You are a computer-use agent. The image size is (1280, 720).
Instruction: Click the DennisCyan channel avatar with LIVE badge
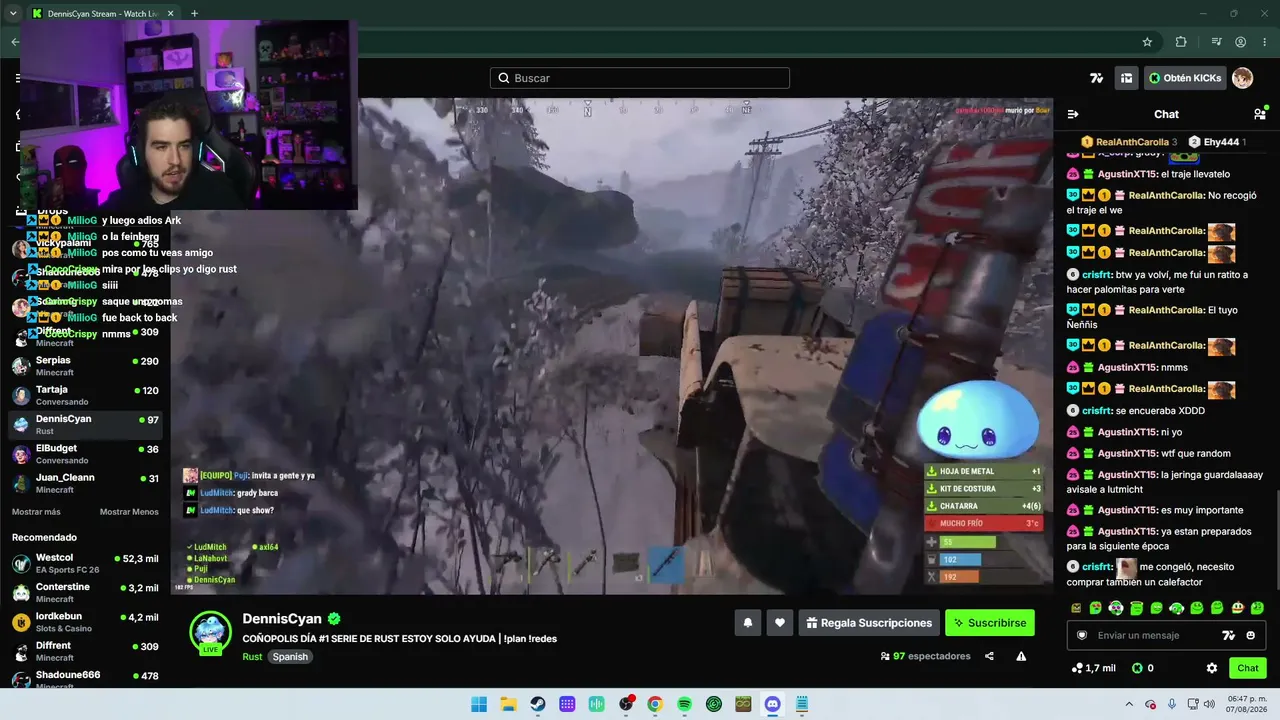click(x=211, y=632)
